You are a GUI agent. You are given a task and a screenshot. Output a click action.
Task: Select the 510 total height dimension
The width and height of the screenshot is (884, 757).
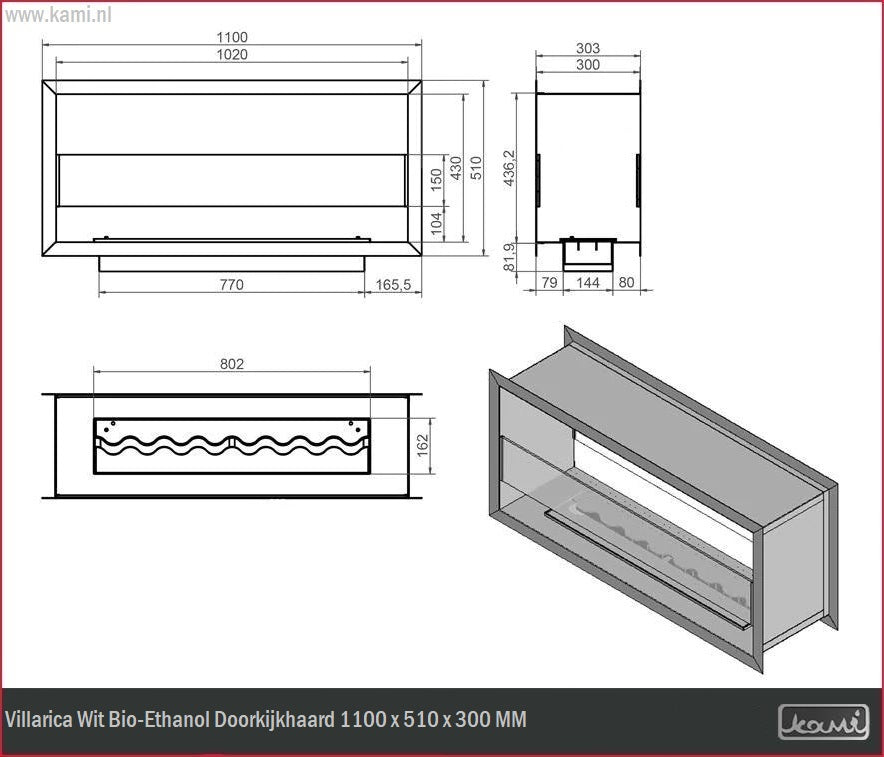pyautogui.click(x=477, y=167)
